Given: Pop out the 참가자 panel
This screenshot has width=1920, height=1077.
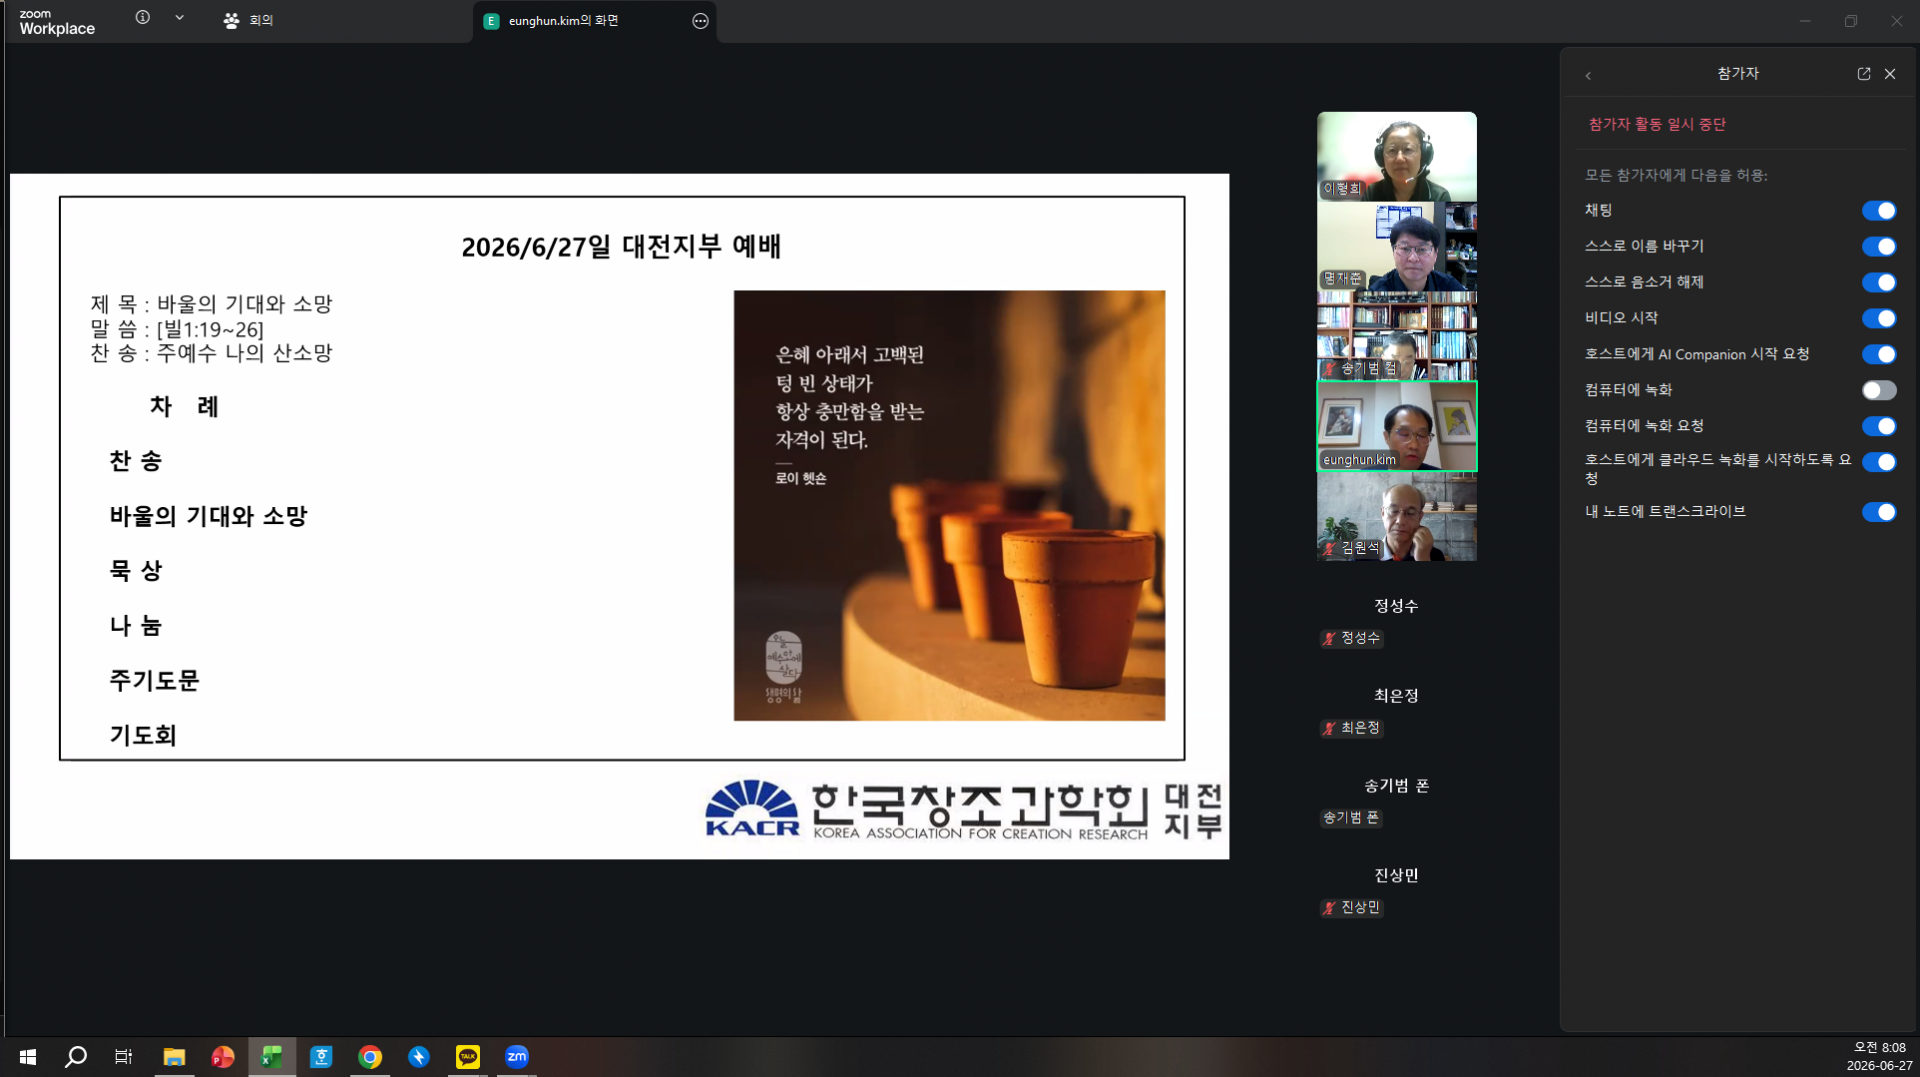Looking at the screenshot, I should point(1864,74).
